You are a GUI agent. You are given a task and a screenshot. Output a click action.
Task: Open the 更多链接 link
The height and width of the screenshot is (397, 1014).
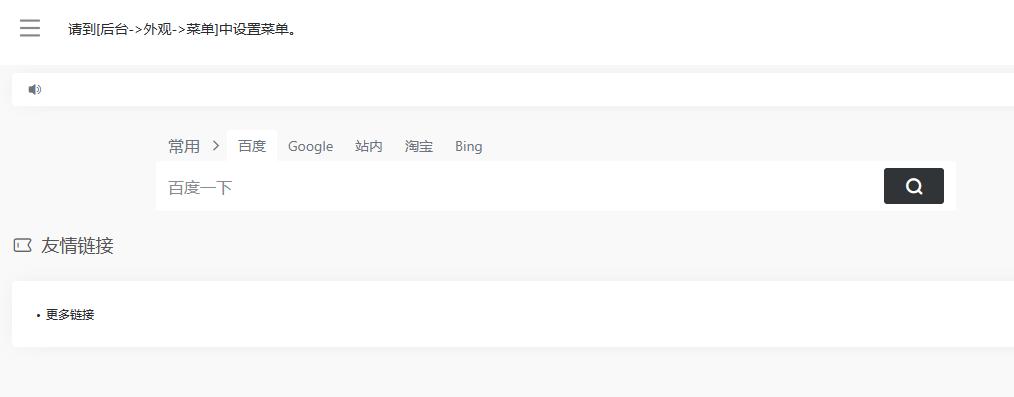tap(70, 315)
